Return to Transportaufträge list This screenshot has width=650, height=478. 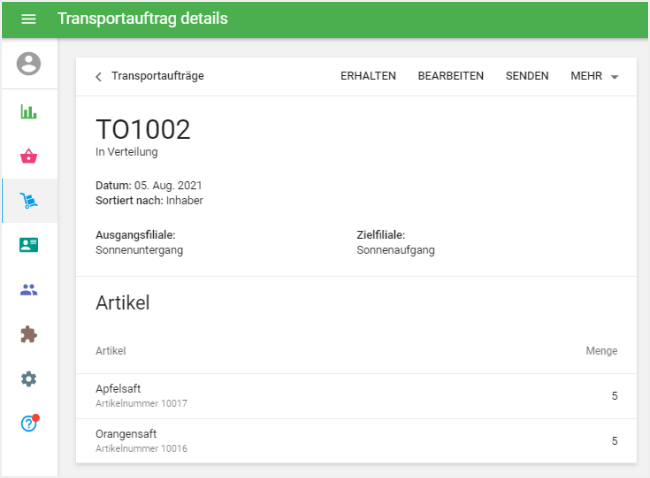tap(158, 76)
